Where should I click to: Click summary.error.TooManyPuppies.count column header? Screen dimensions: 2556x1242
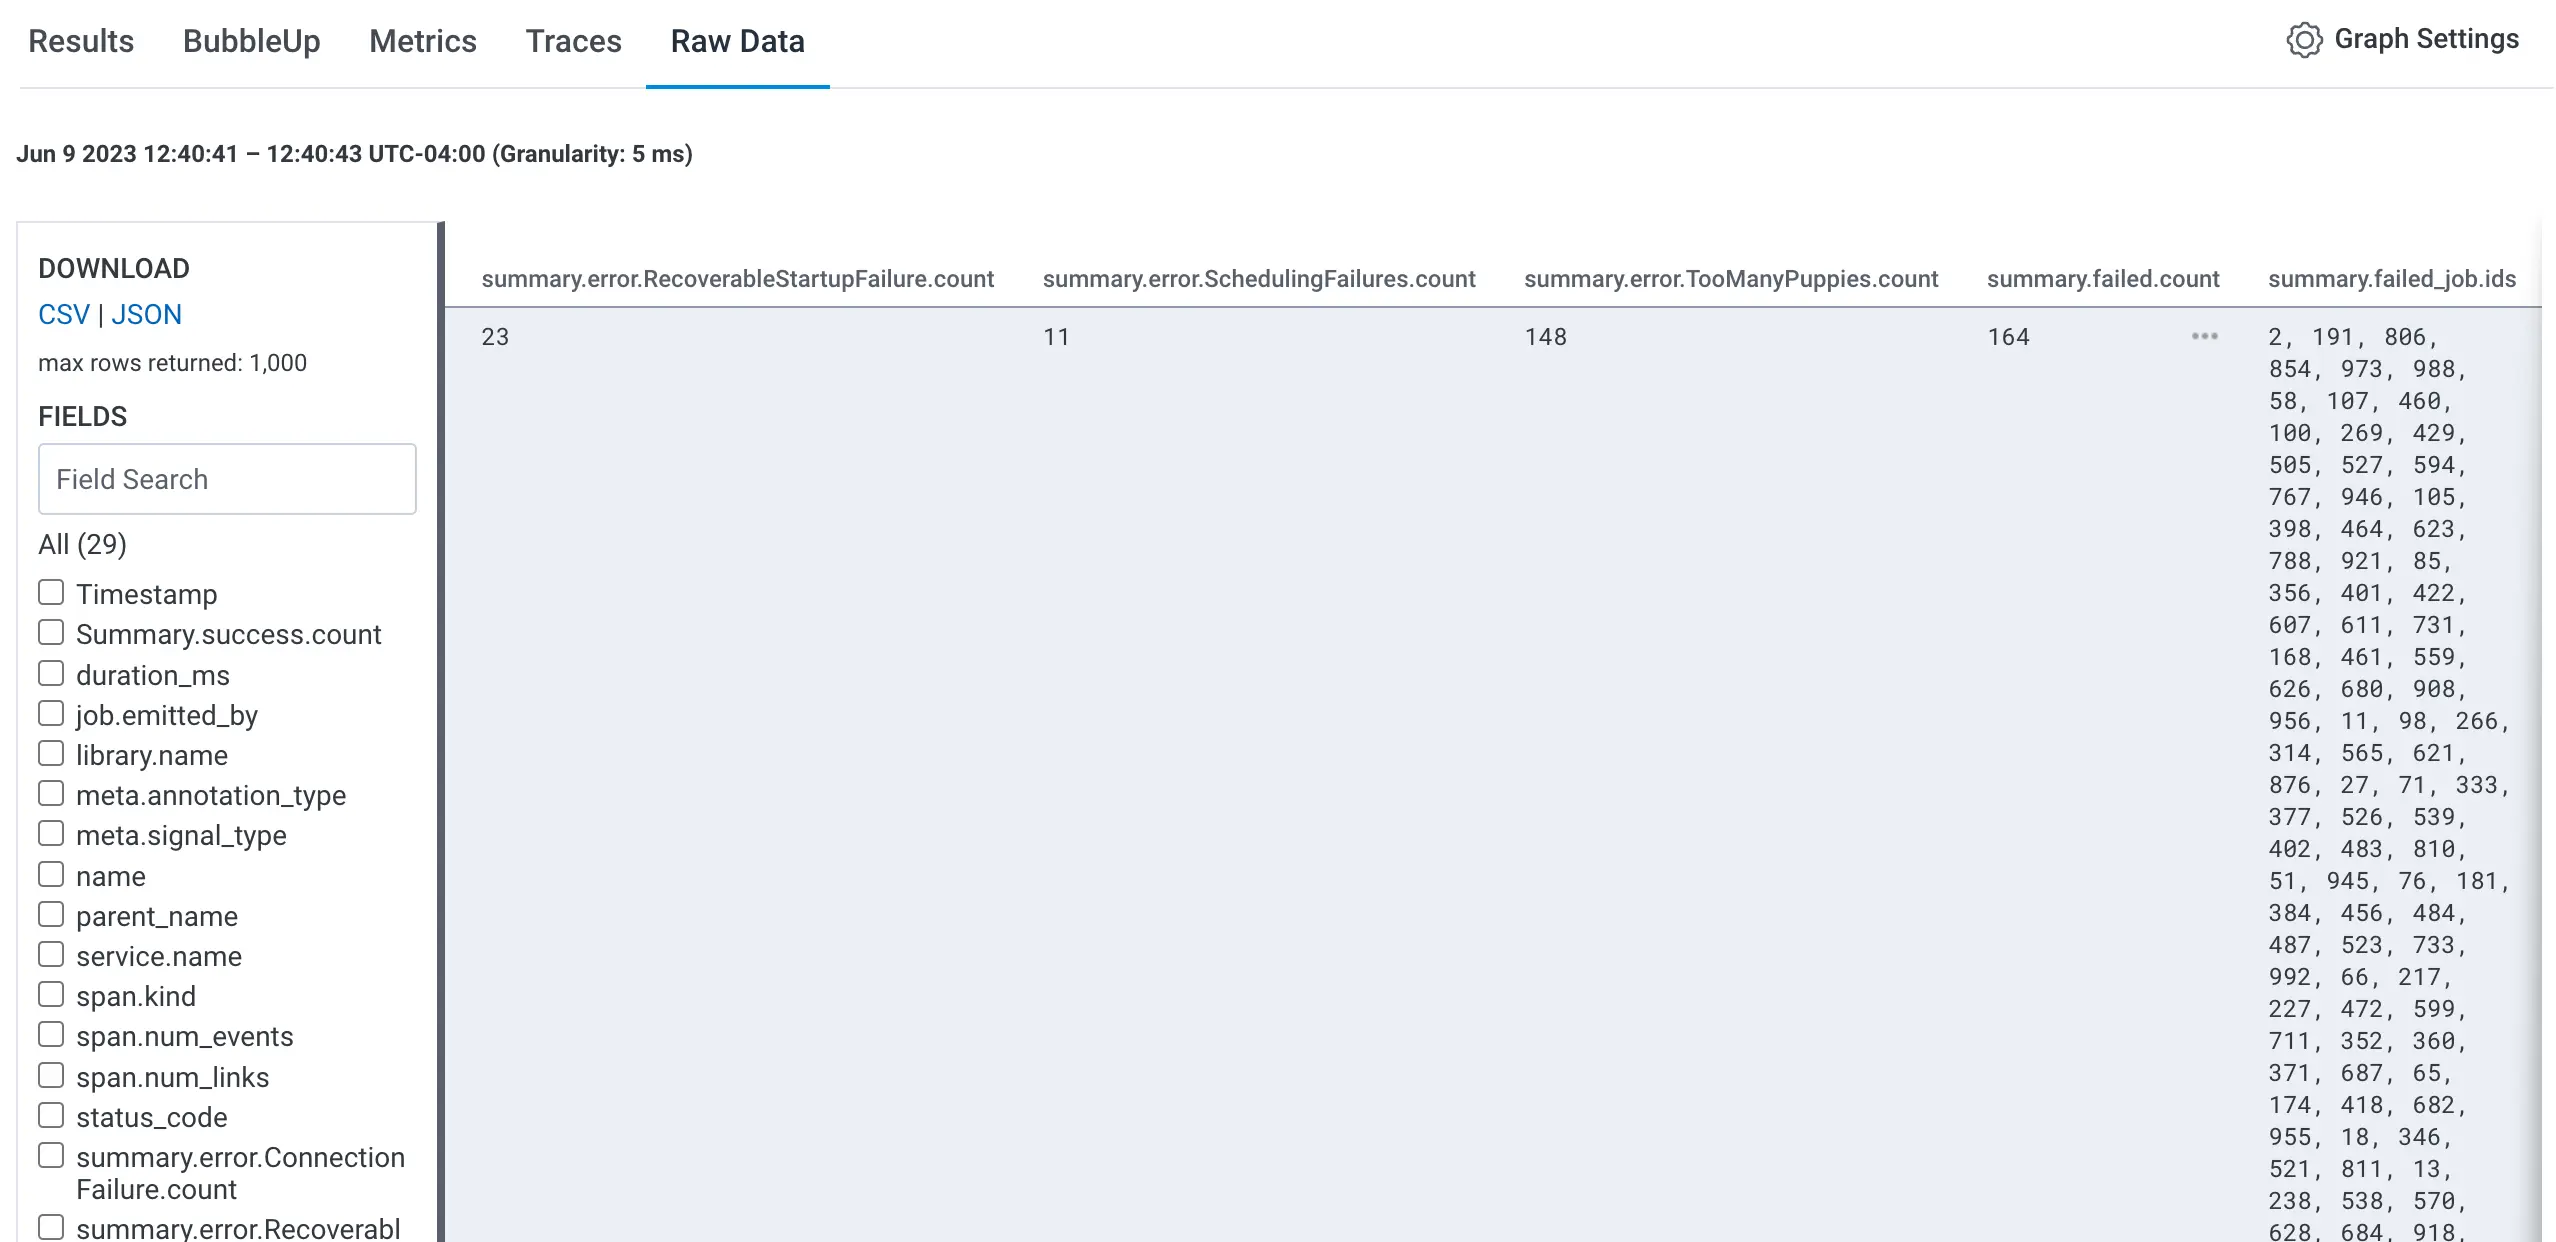click(x=1730, y=279)
